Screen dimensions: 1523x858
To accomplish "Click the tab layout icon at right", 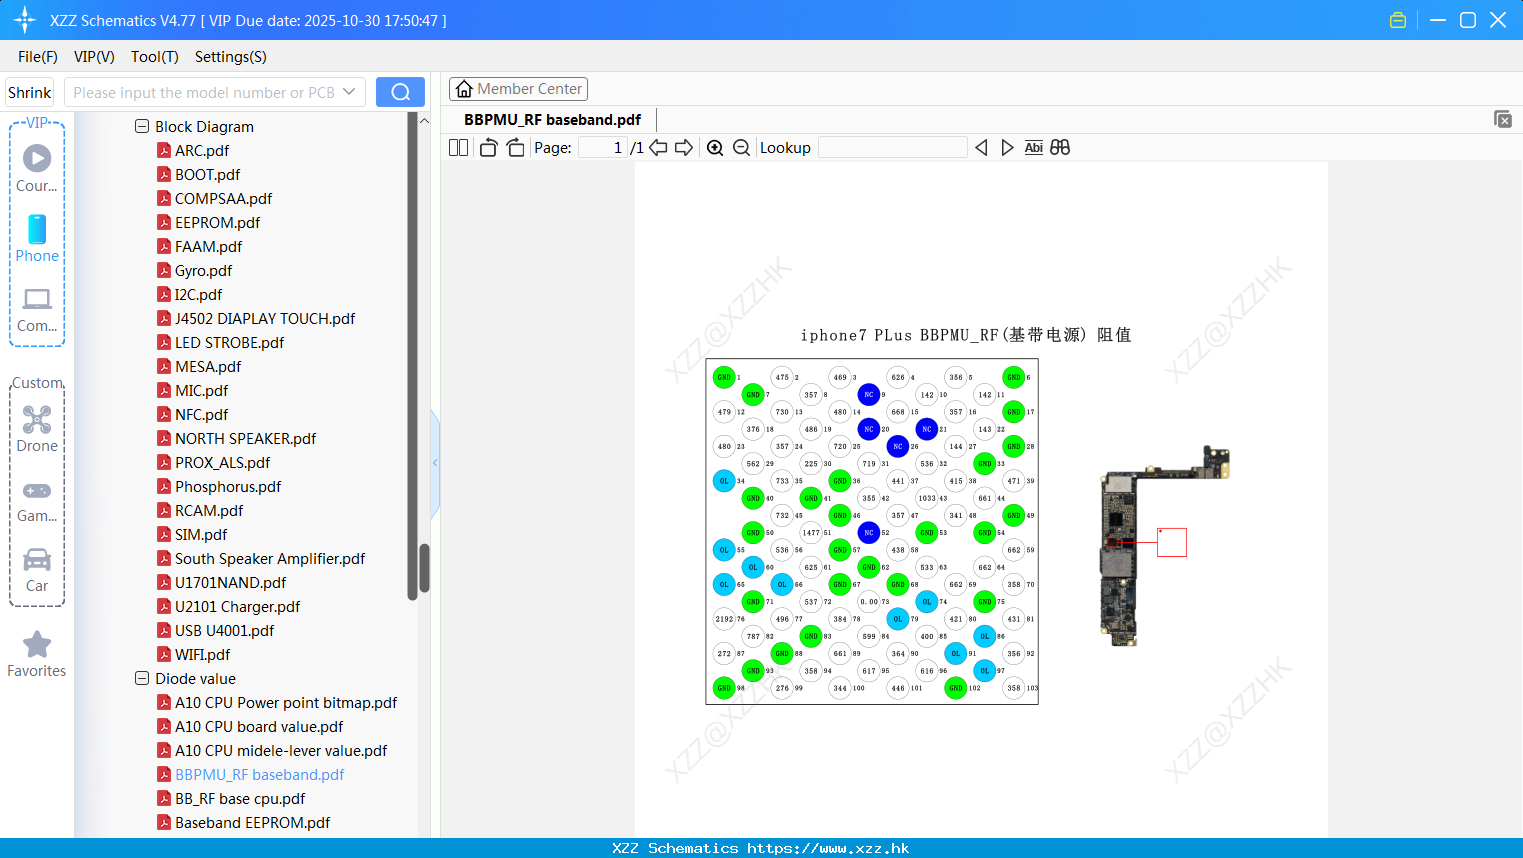I will [x=1502, y=119].
